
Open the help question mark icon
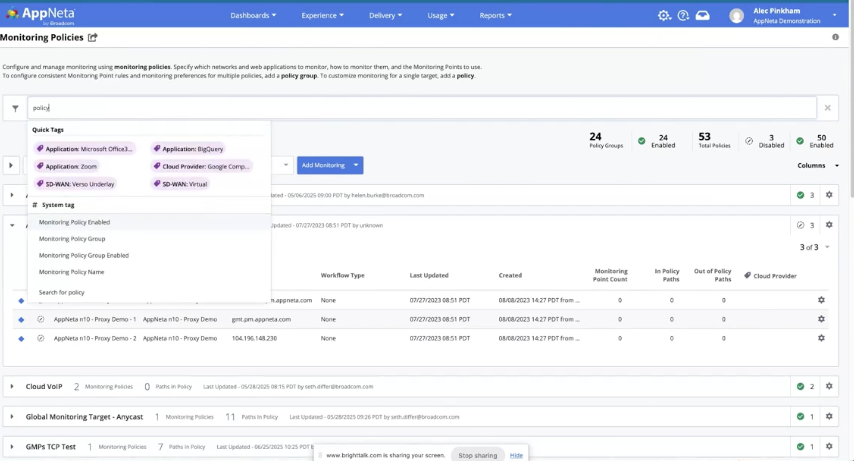(683, 16)
